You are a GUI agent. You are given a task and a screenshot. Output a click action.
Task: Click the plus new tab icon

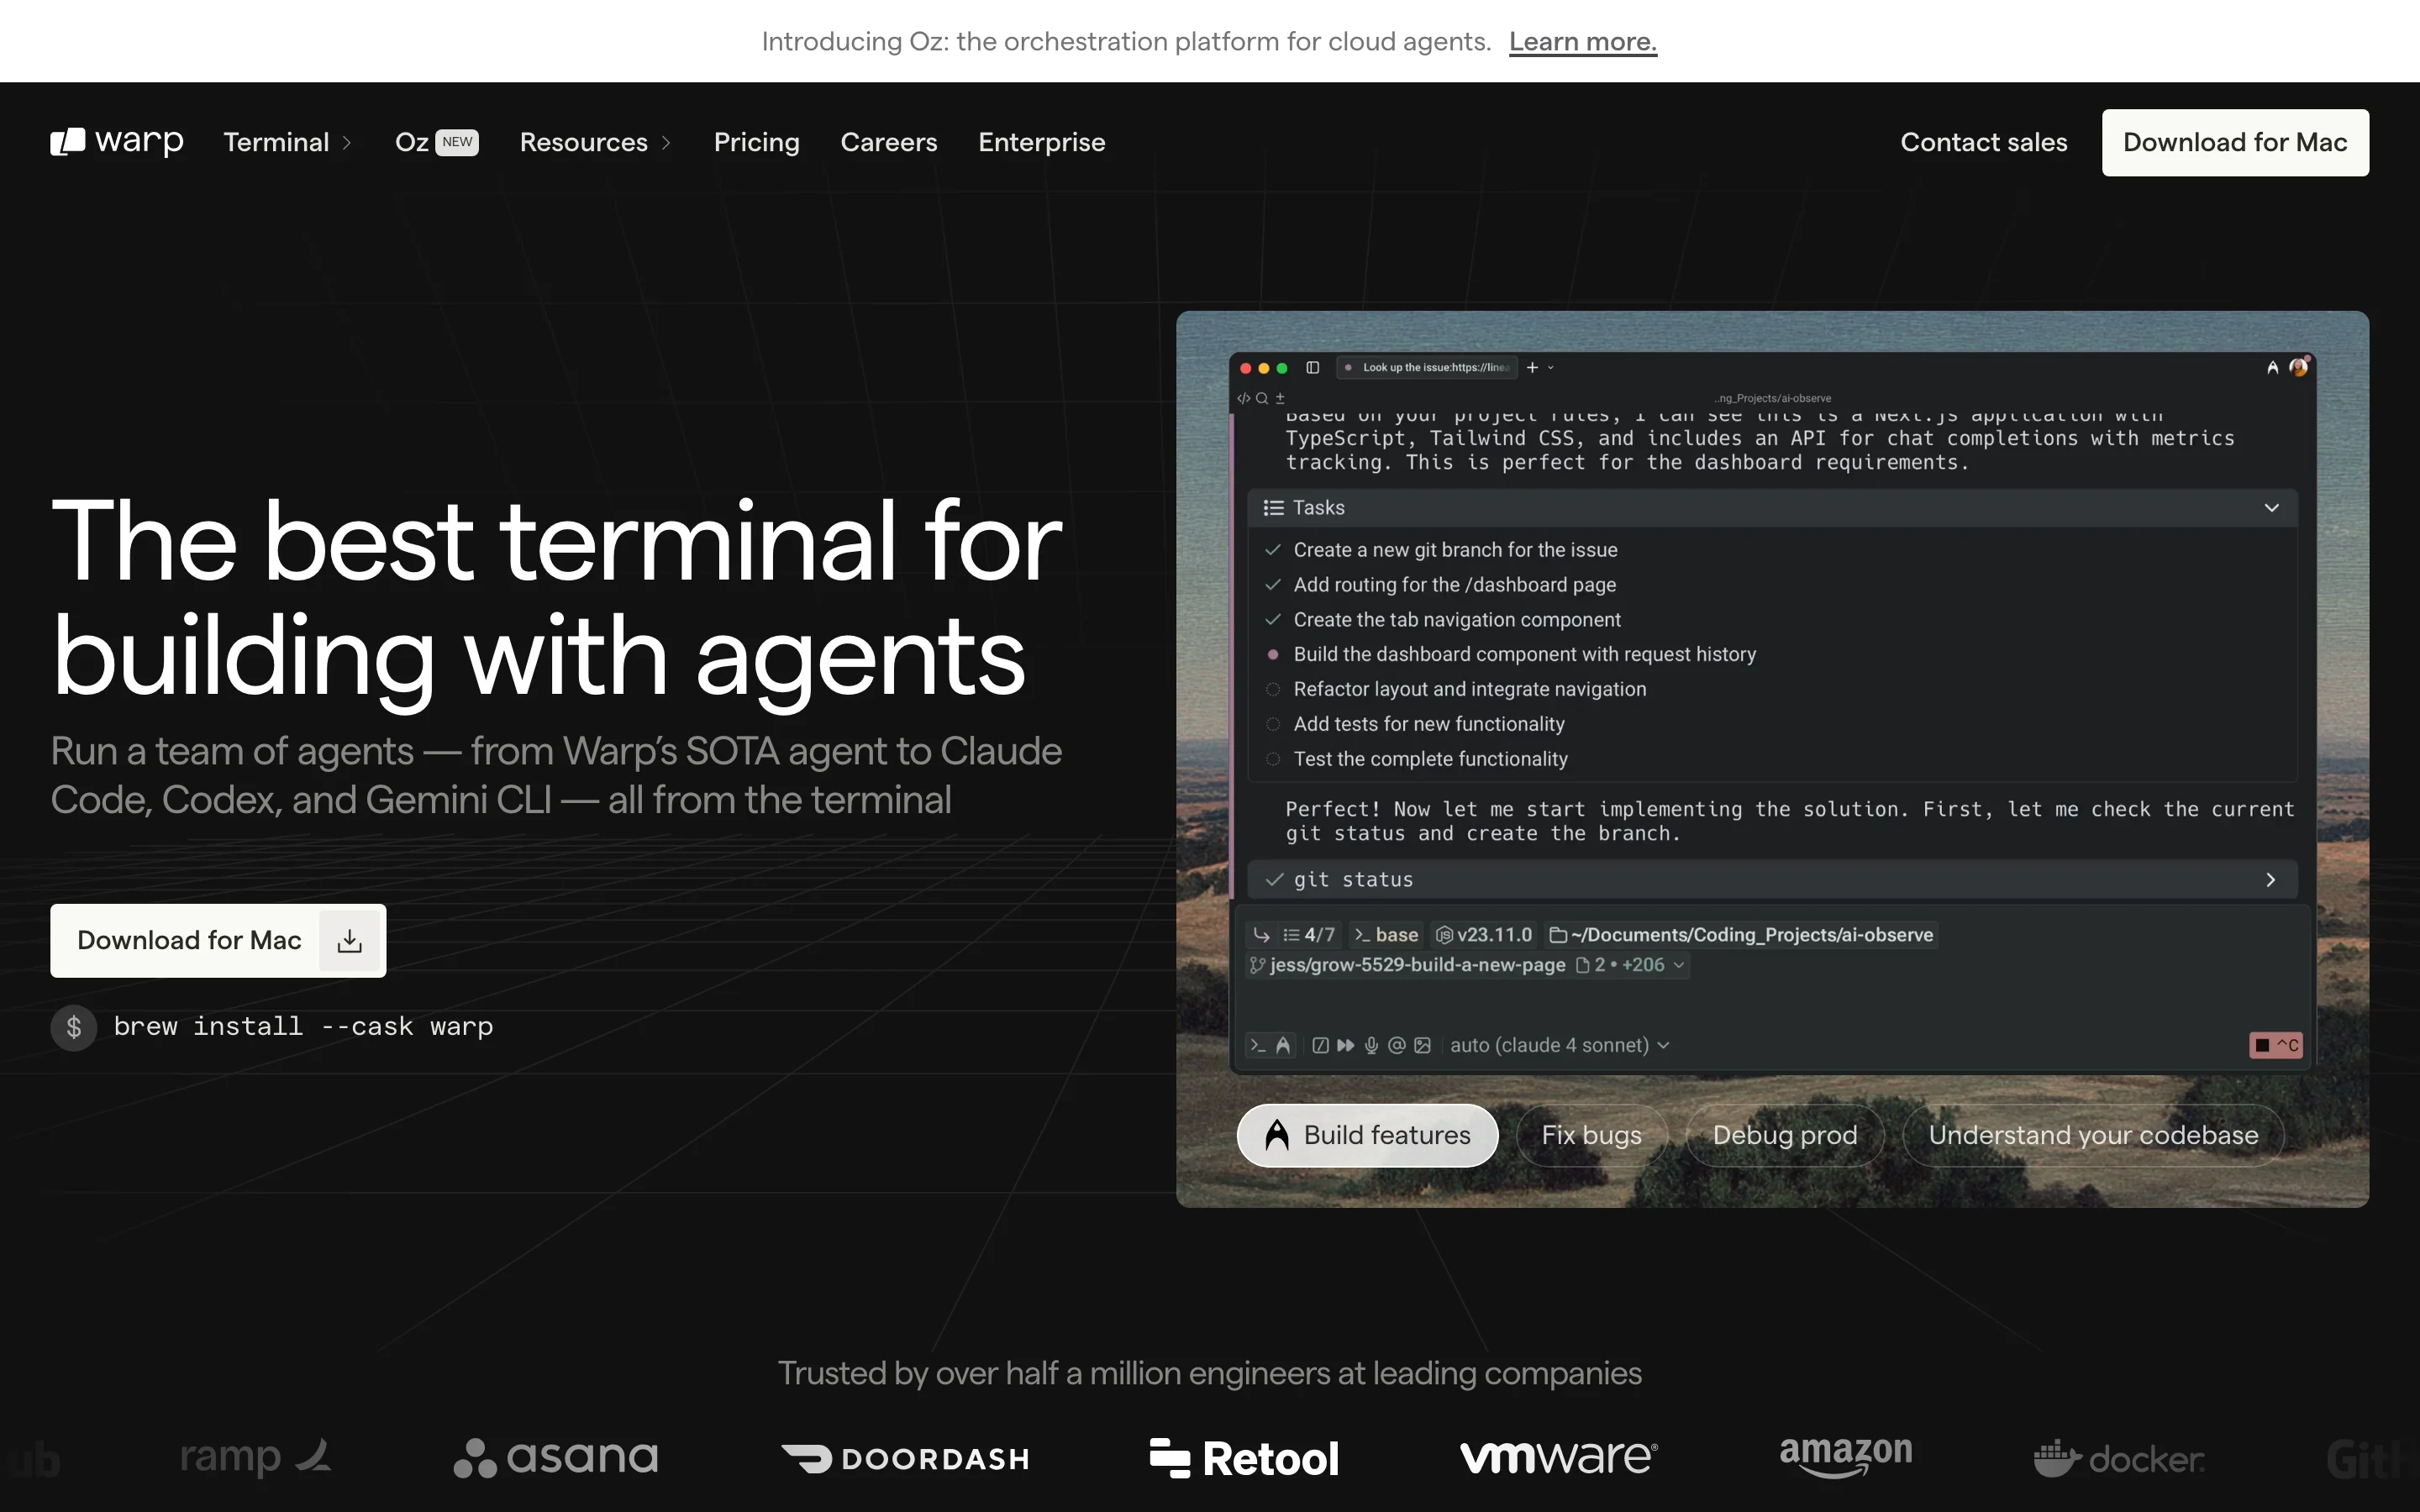point(1532,368)
